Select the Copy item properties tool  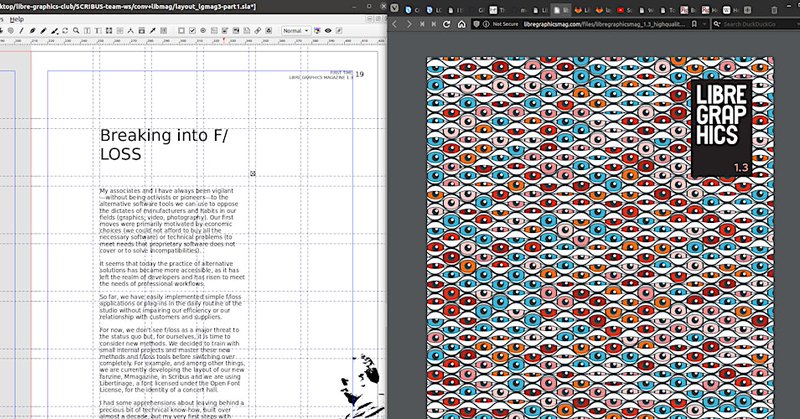pyautogui.click(x=141, y=31)
